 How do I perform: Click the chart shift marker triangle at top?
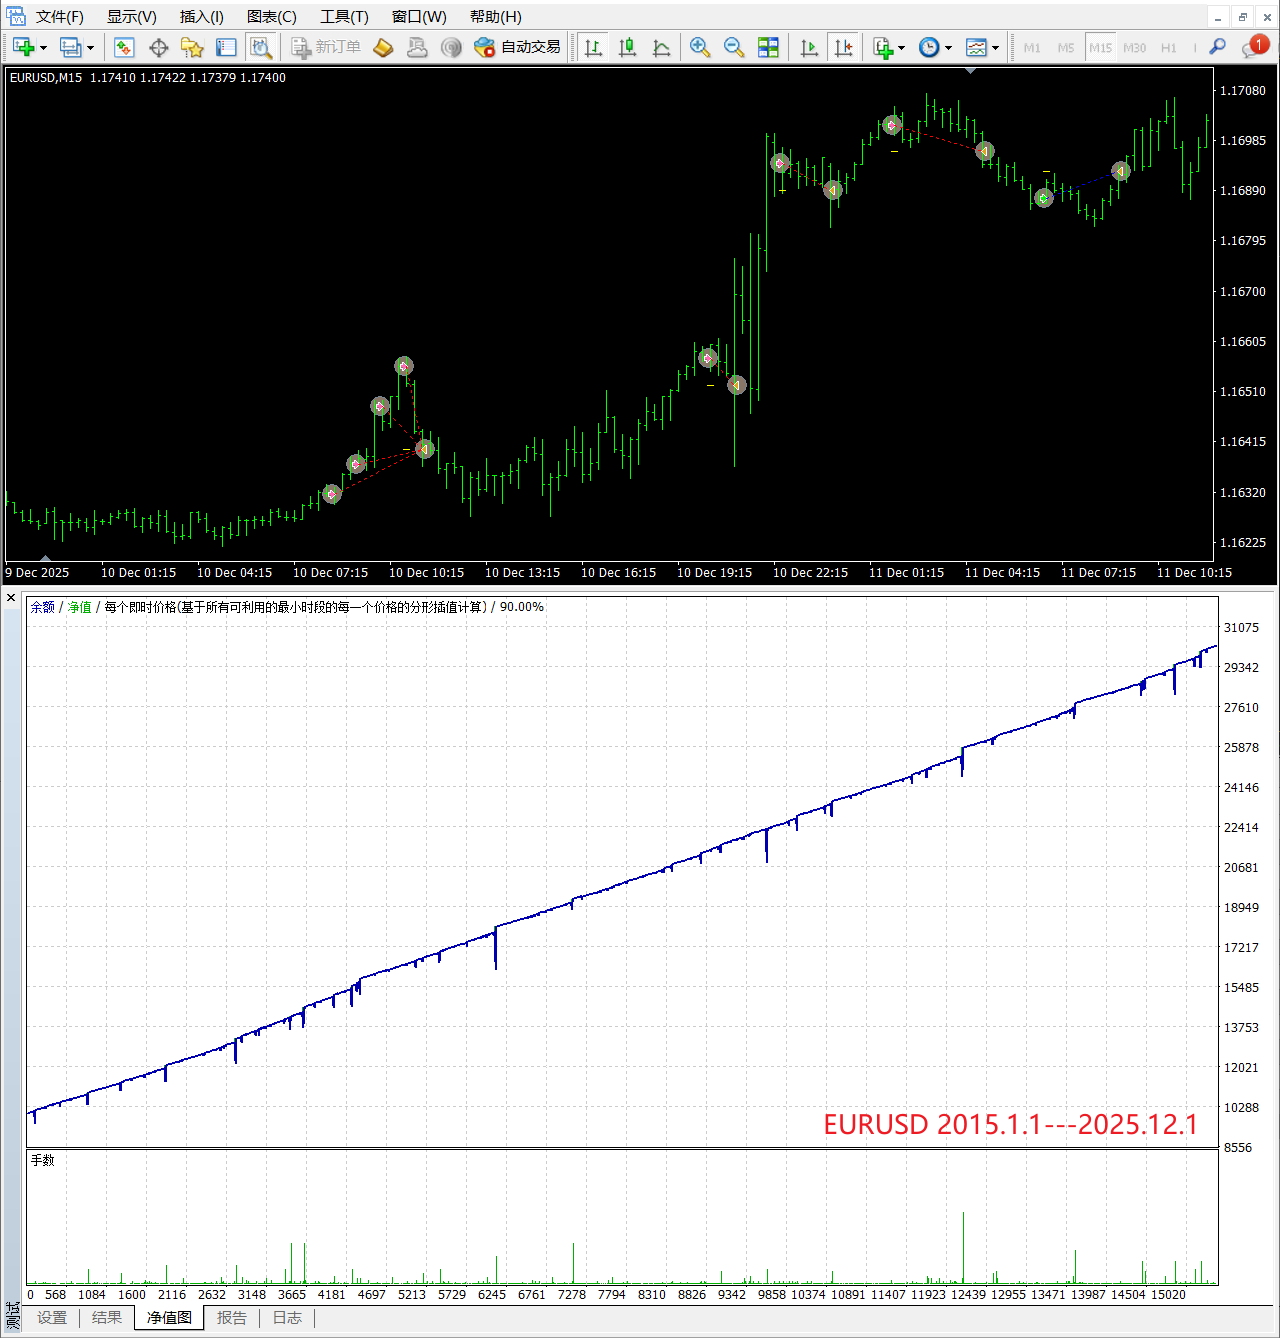click(x=970, y=71)
